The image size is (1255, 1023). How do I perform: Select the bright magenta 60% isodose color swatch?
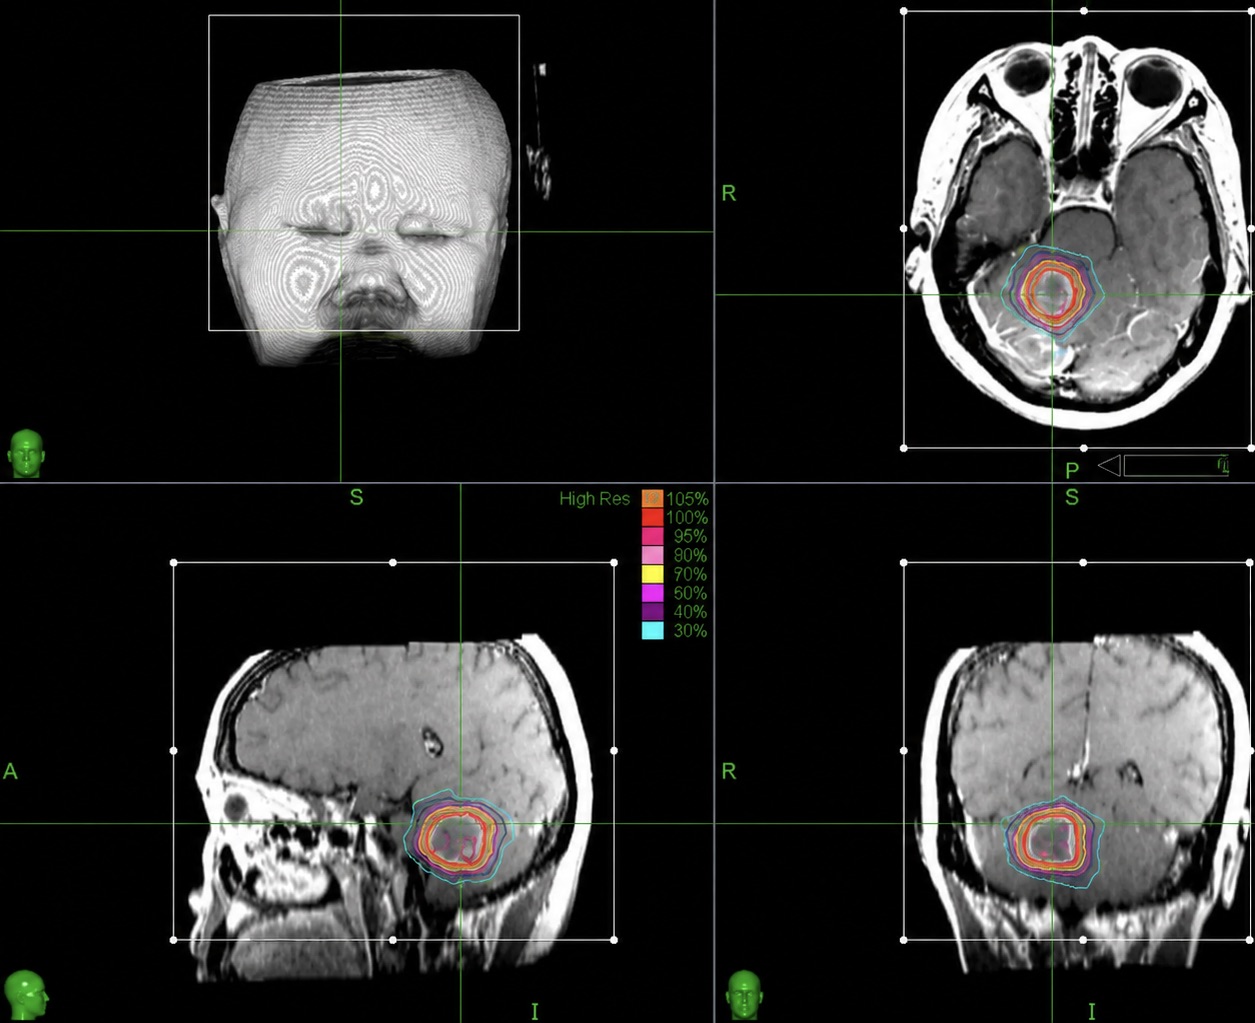[652, 593]
